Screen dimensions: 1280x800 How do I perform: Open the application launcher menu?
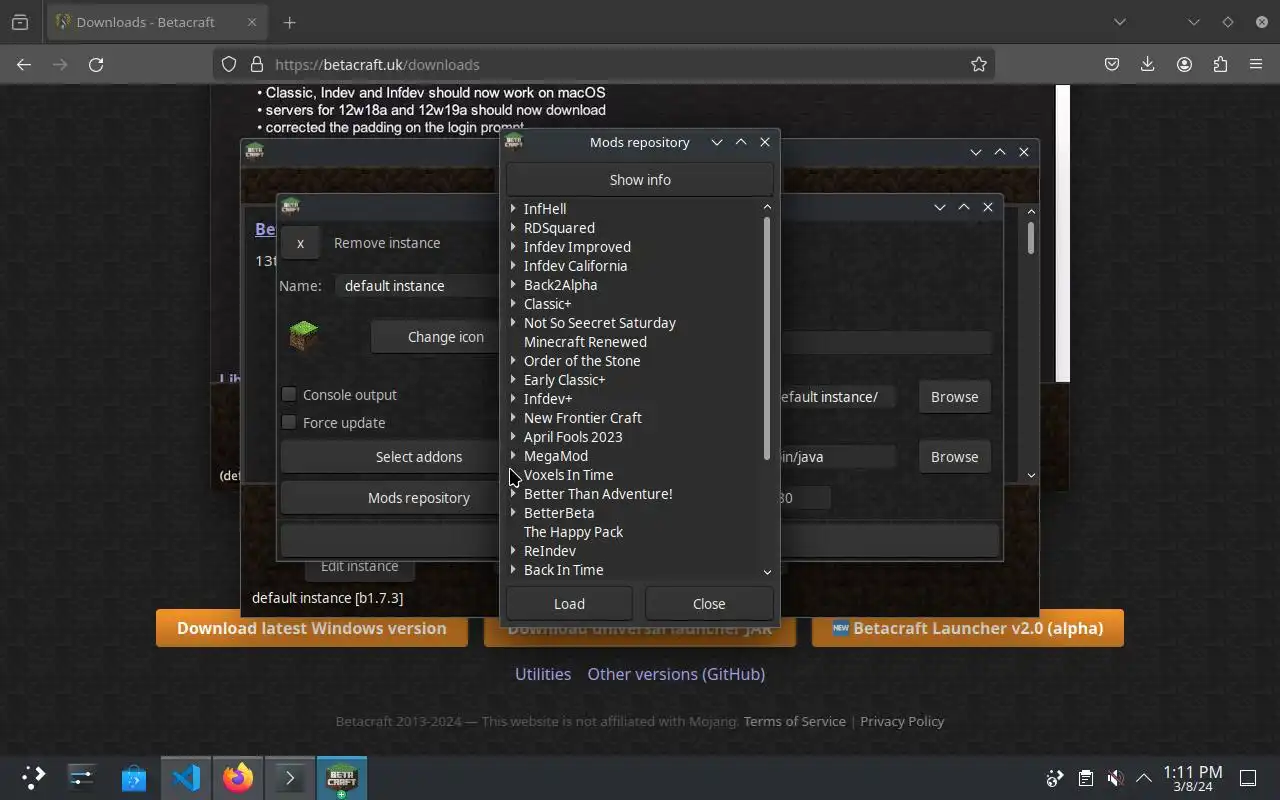(34, 778)
